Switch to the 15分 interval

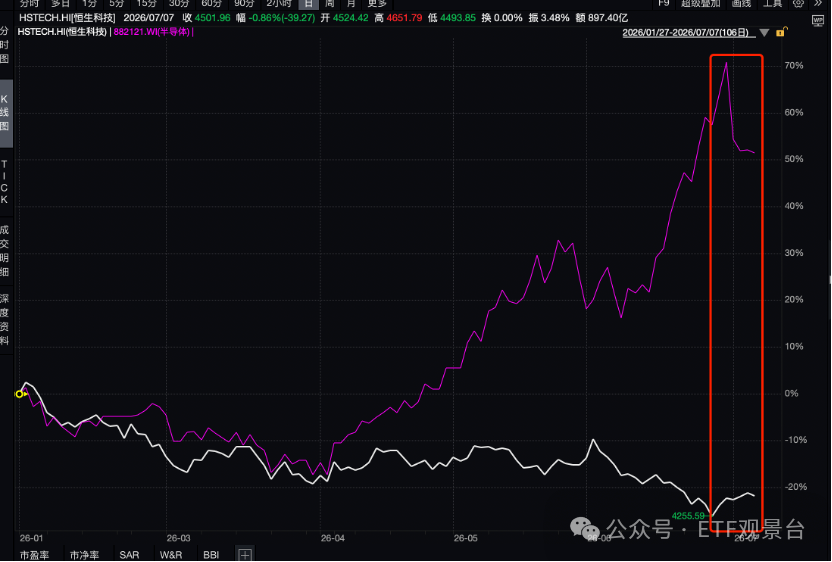coord(146,4)
